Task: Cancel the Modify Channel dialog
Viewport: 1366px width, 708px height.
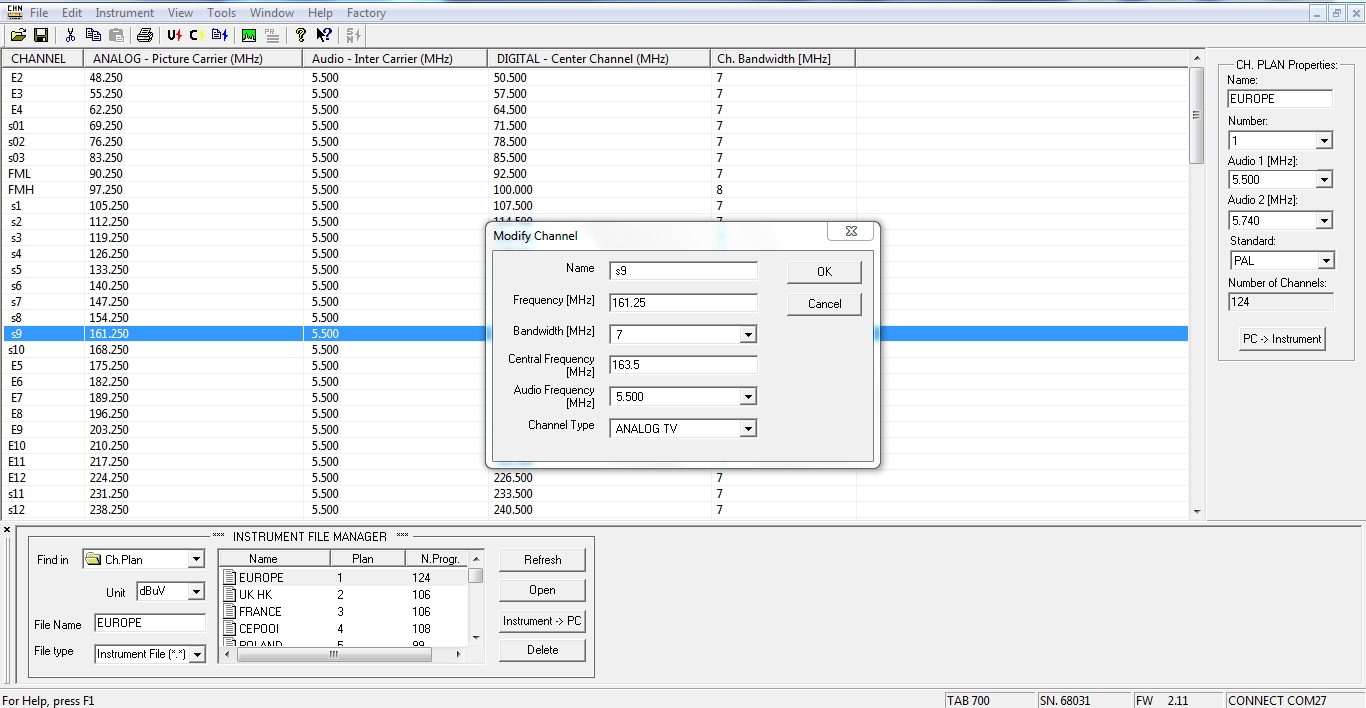Action: click(x=824, y=304)
